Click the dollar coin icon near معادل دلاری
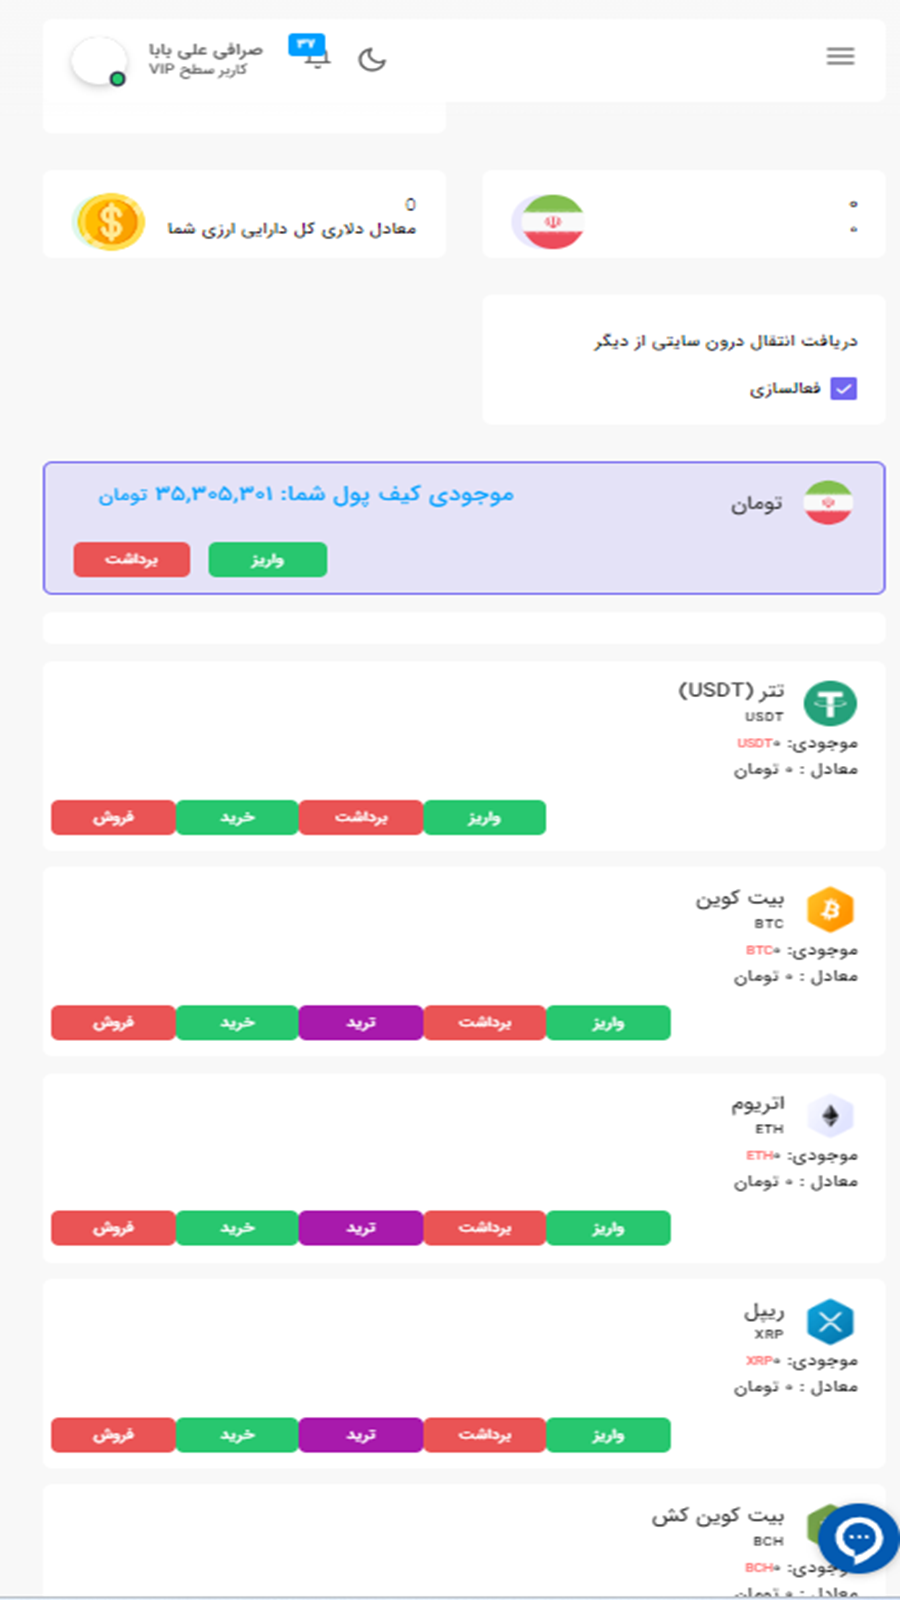Viewport: 900px width, 1600px height. 110,219
